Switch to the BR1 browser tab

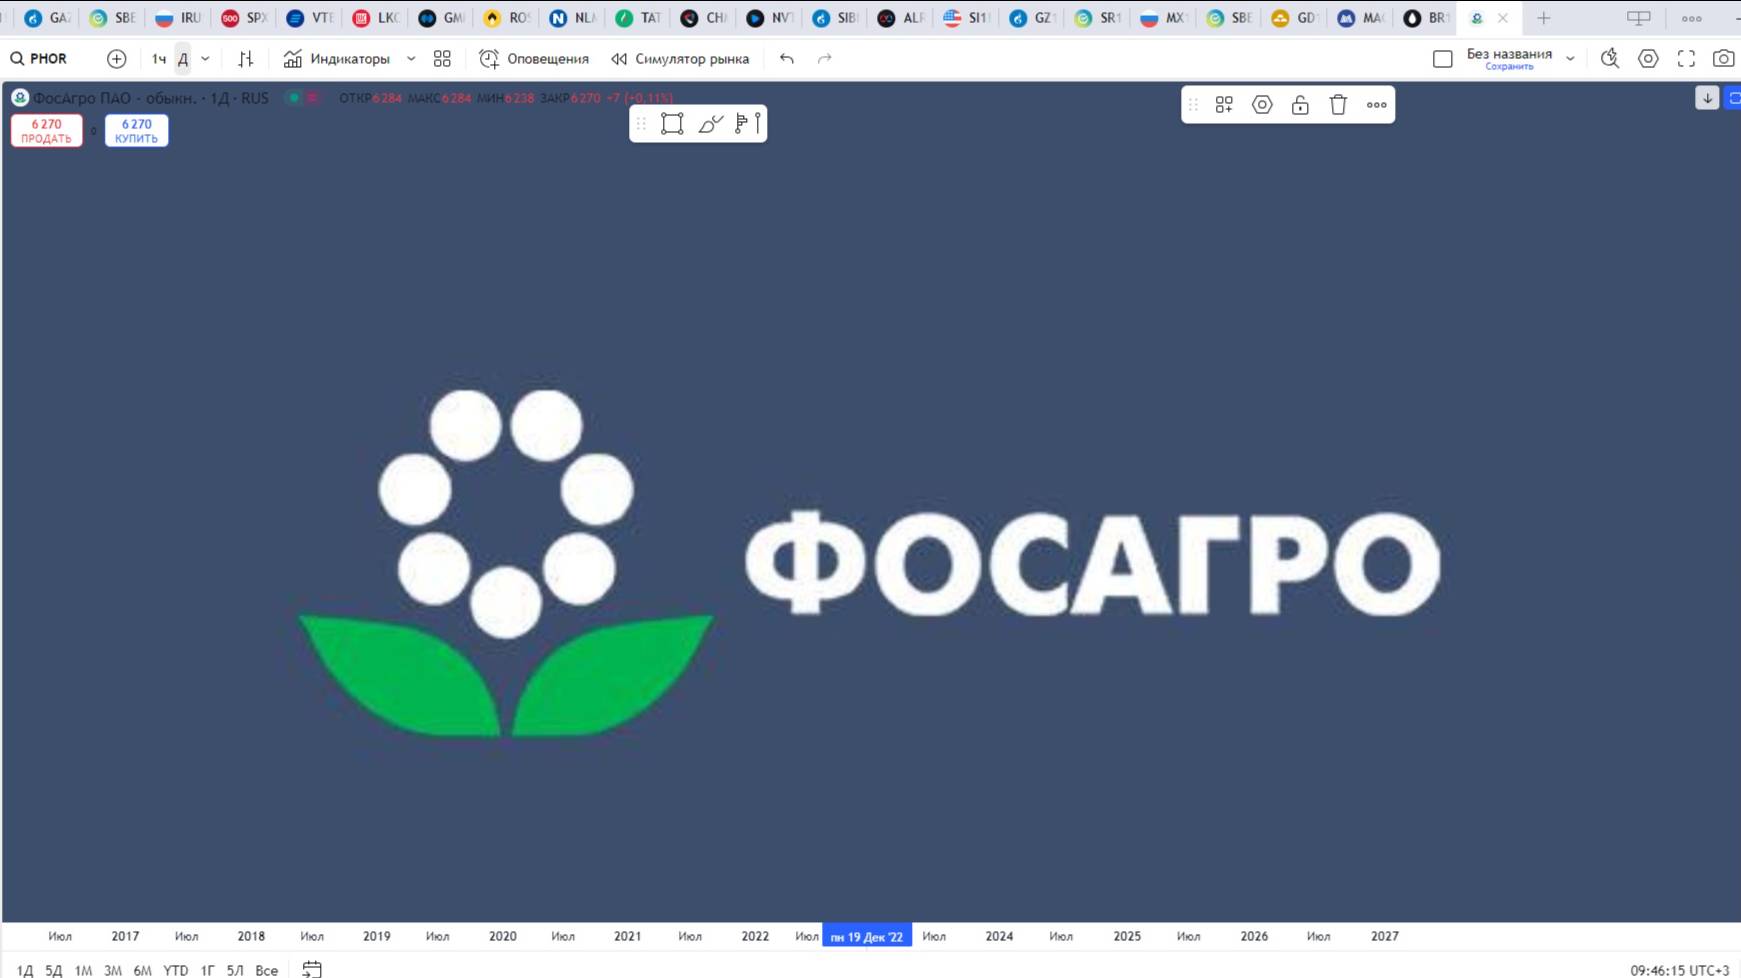[x=1426, y=18]
